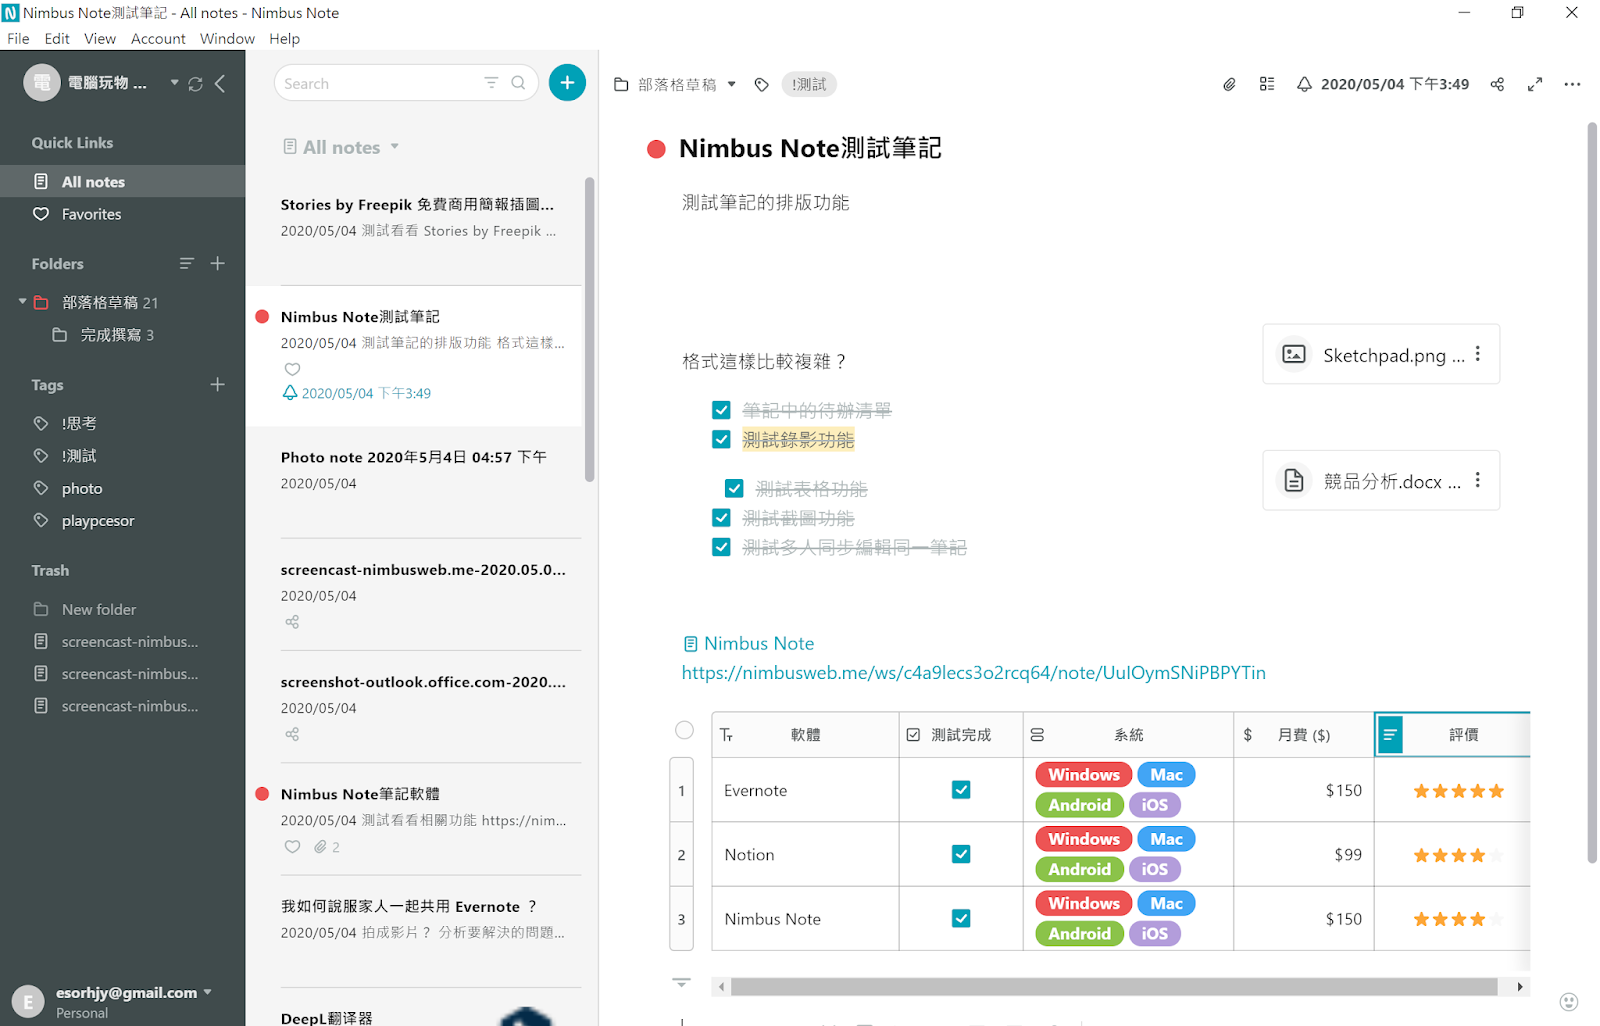Viewport: 1600px width, 1026px height.
Task: Select the table with the round selector
Action: point(684,730)
